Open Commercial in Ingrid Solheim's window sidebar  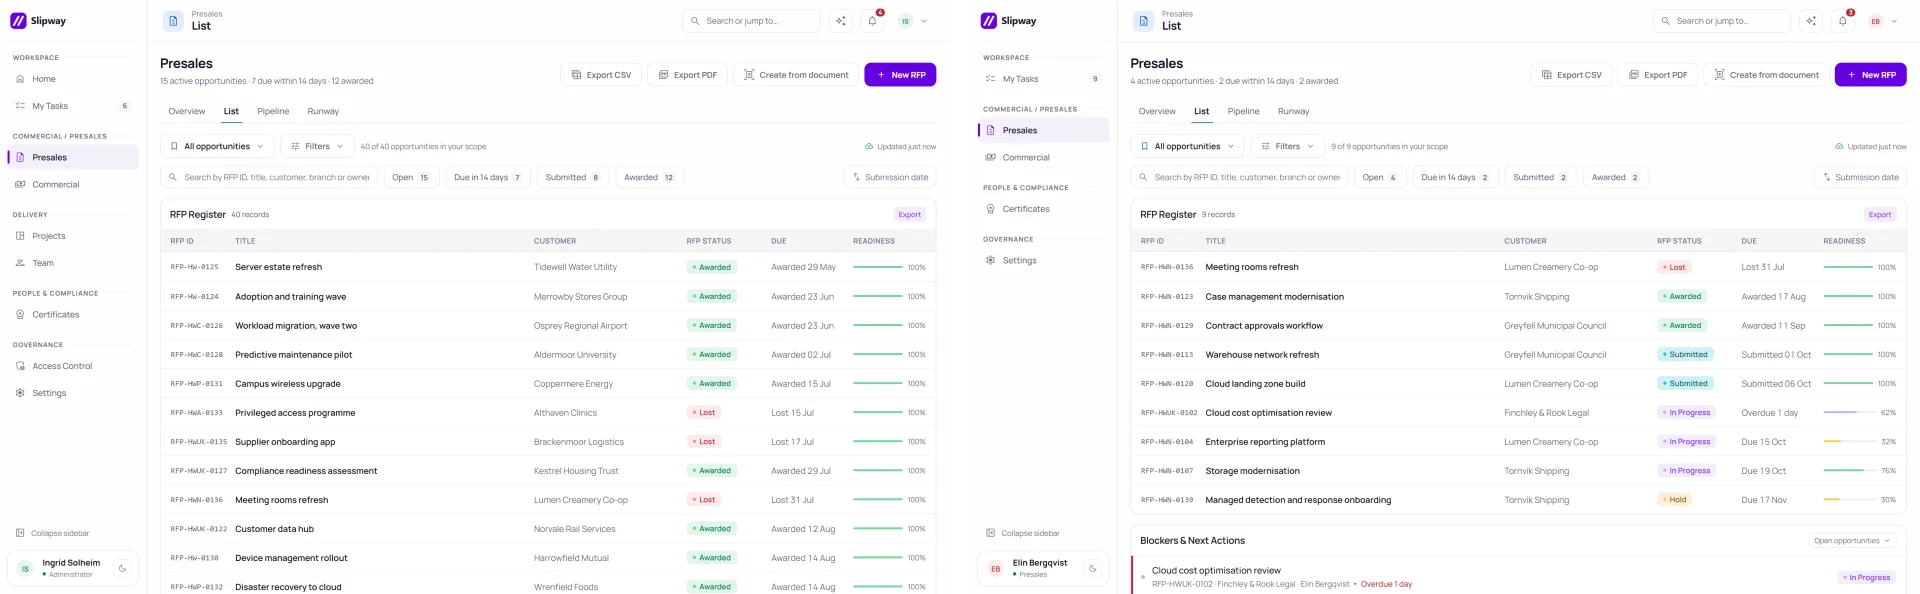73,184
